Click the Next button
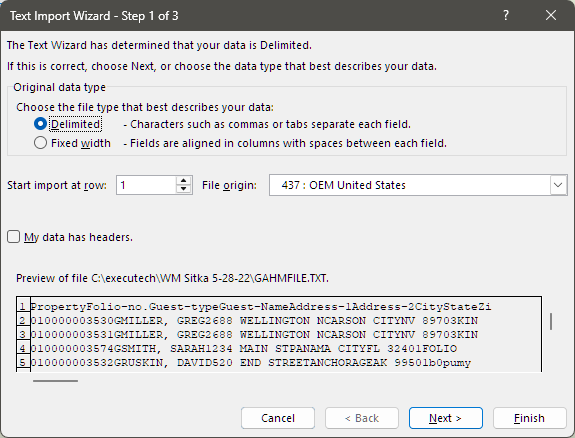 [446, 418]
